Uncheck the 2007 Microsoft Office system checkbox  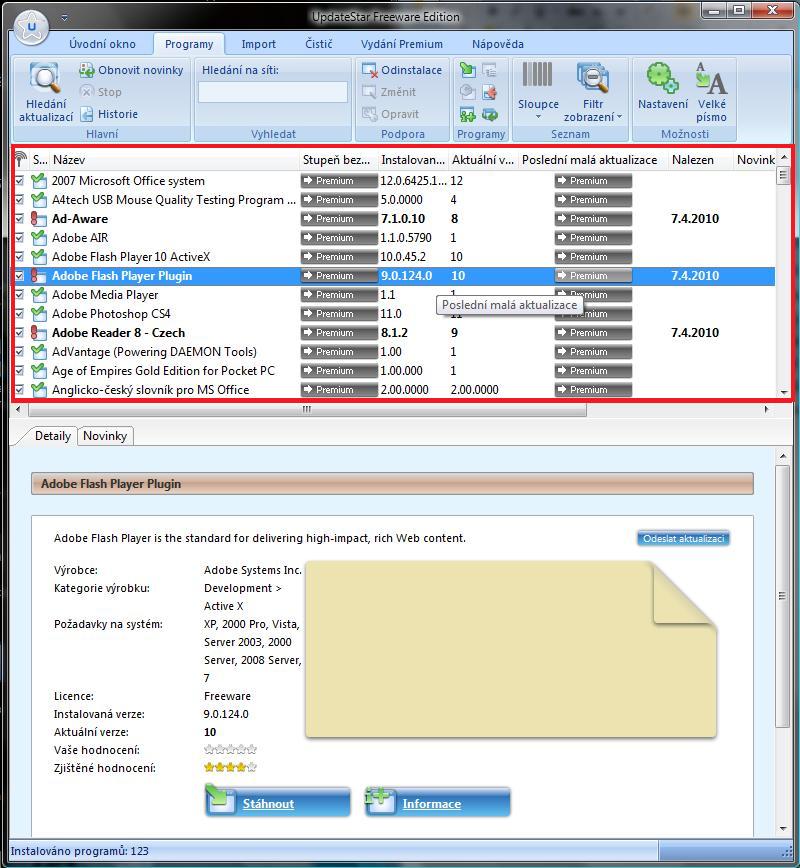pos(19,180)
